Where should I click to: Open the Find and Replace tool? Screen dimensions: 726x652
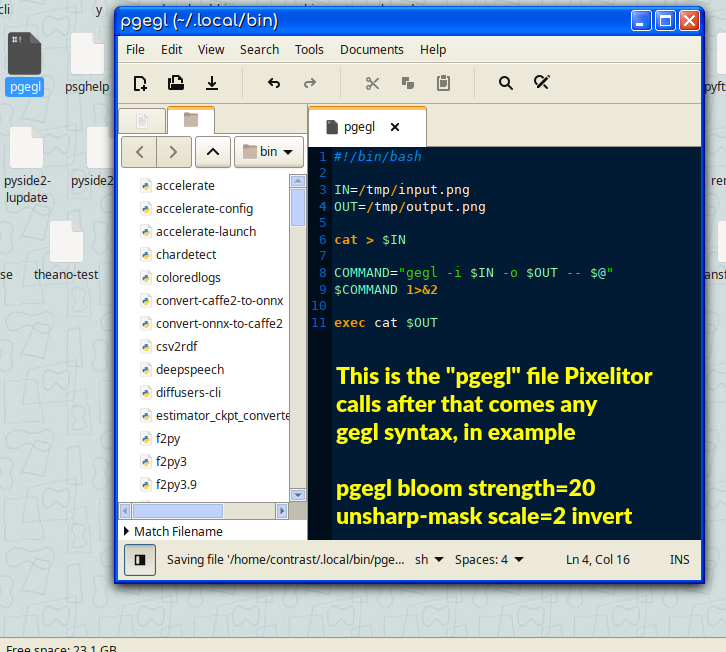pos(541,83)
